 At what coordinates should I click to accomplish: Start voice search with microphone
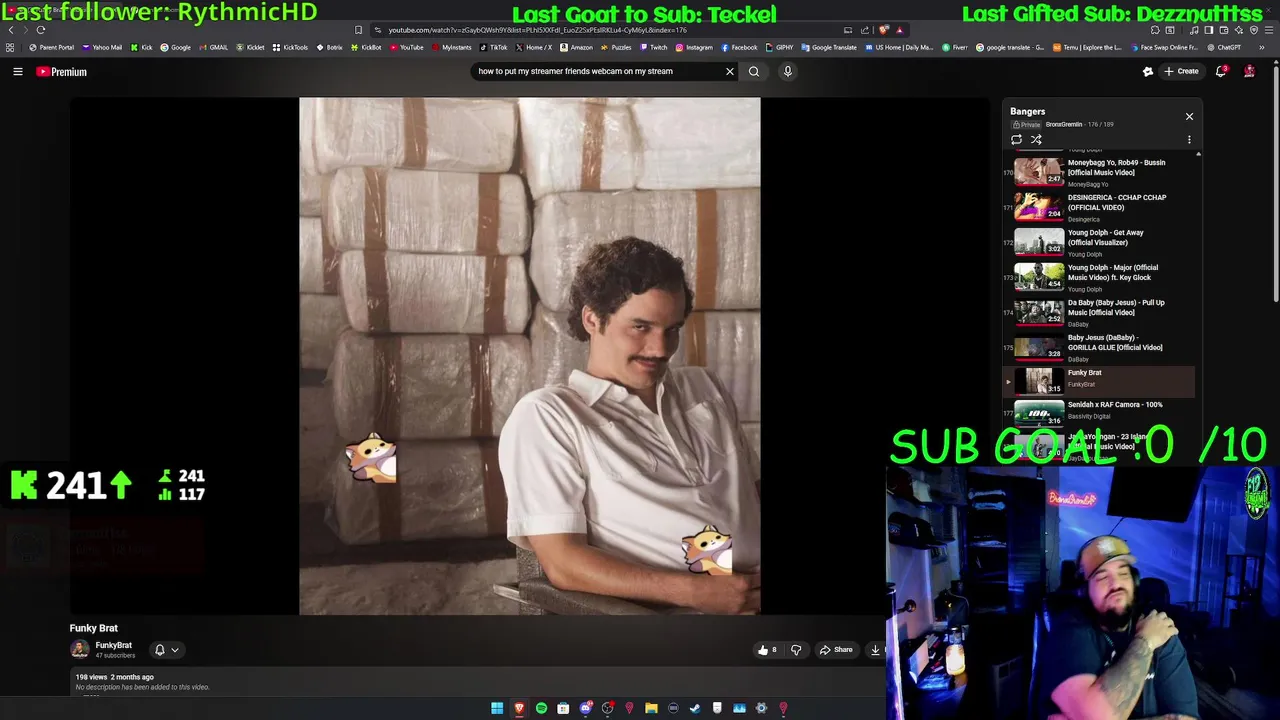click(788, 71)
